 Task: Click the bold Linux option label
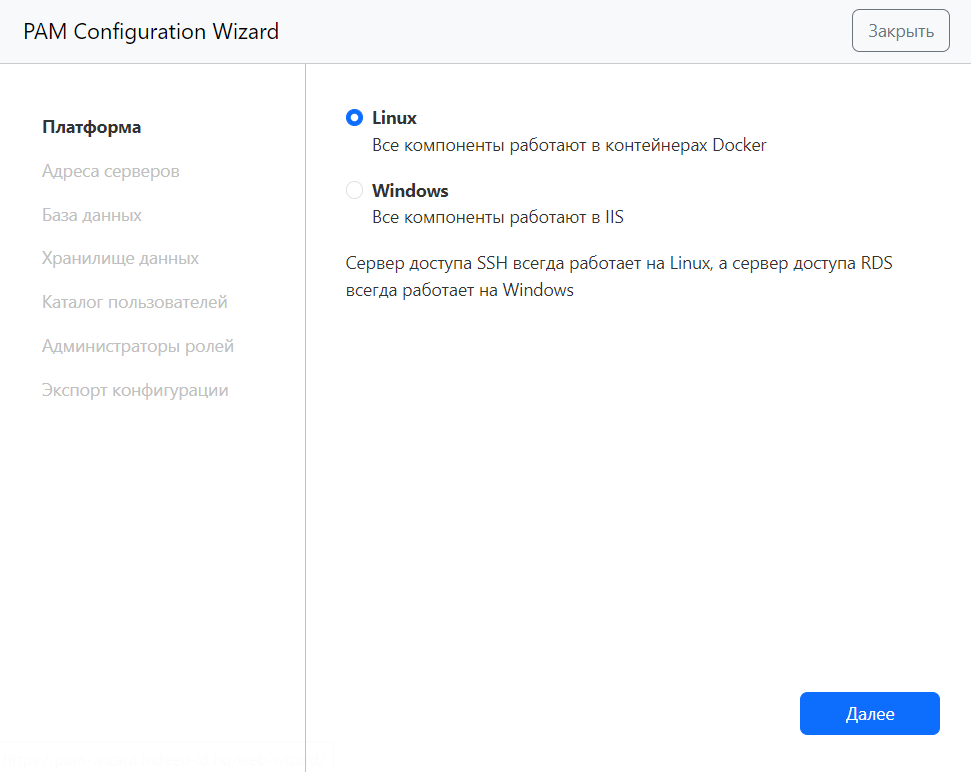click(x=394, y=118)
